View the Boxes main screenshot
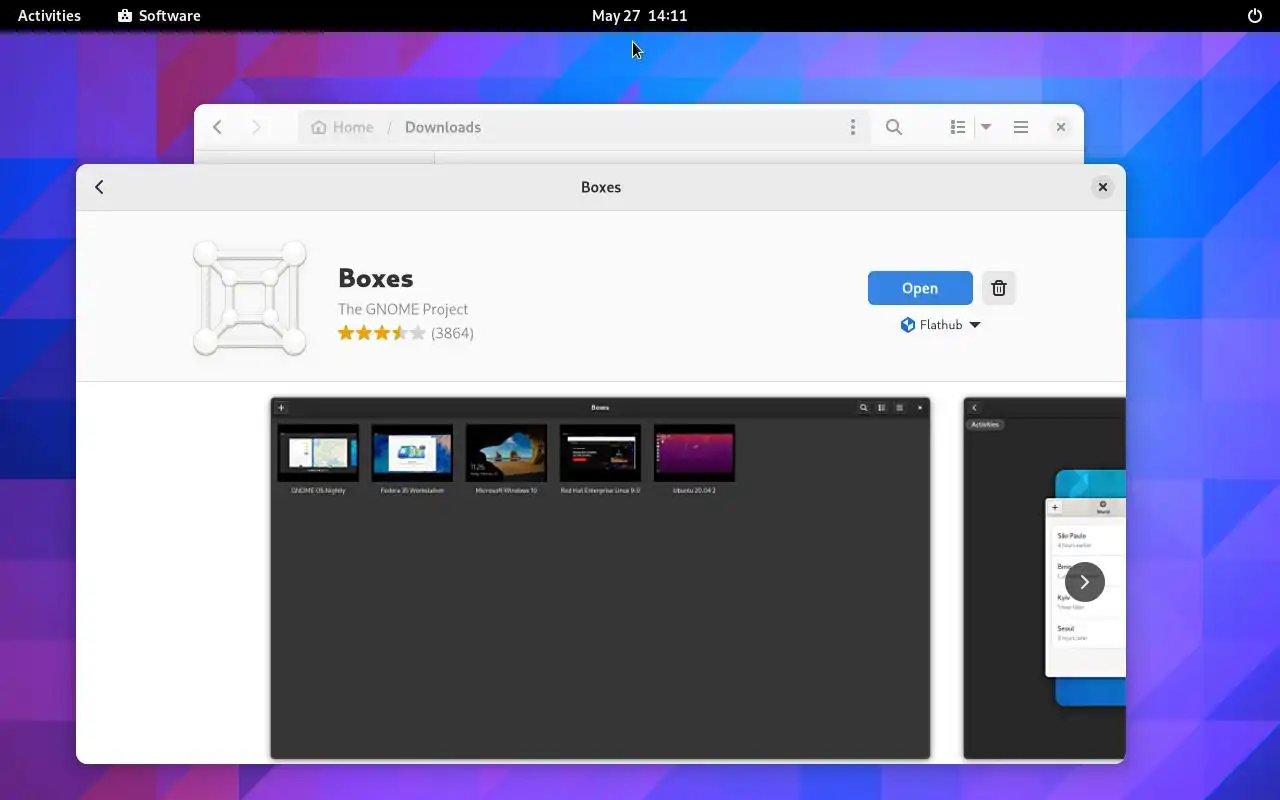The height and width of the screenshot is (800, 1280). click(600, 578)
